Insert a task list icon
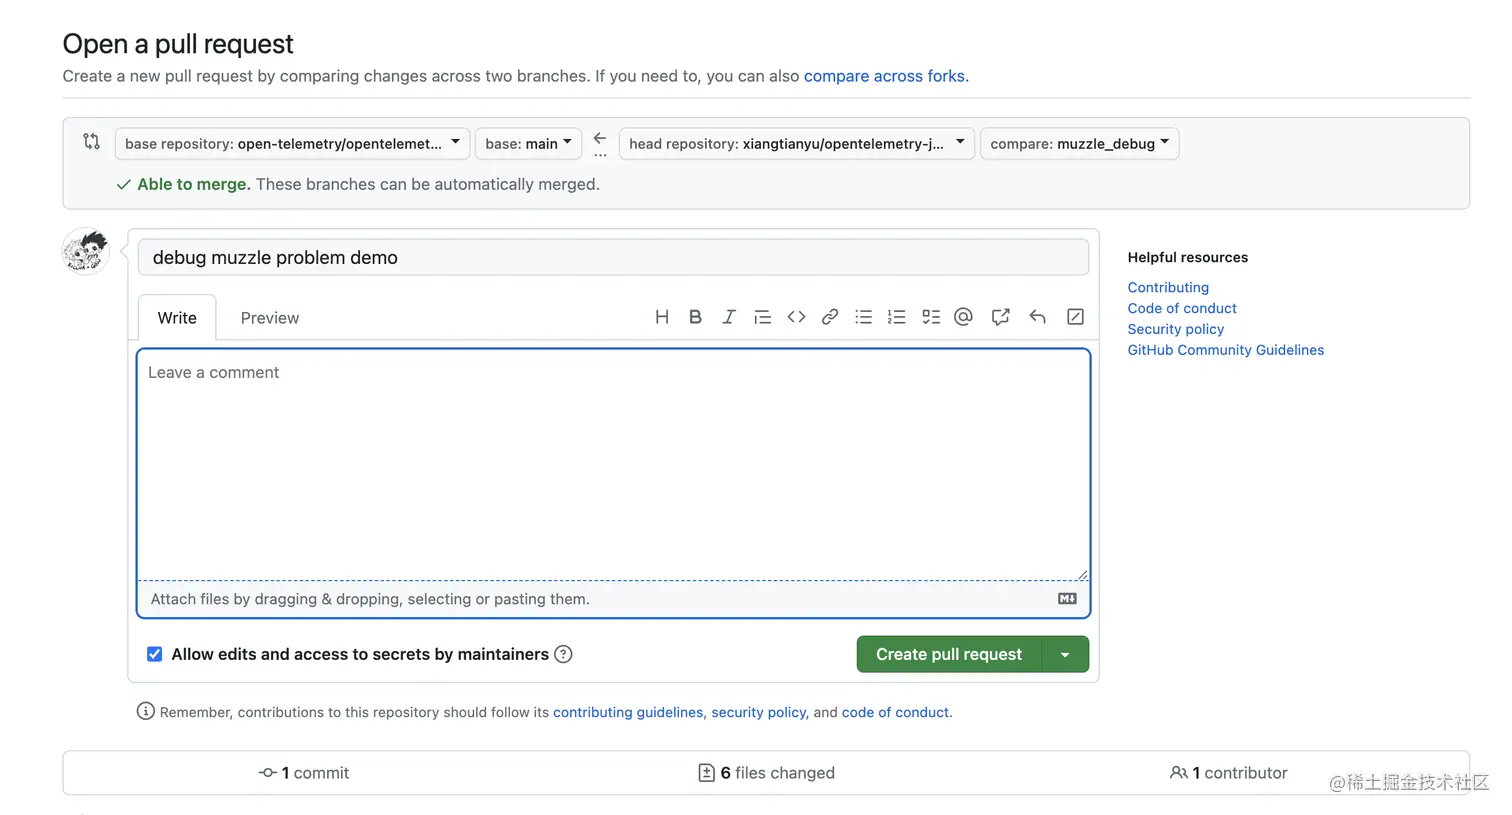 pyautogui.click(x=931, y=317)
